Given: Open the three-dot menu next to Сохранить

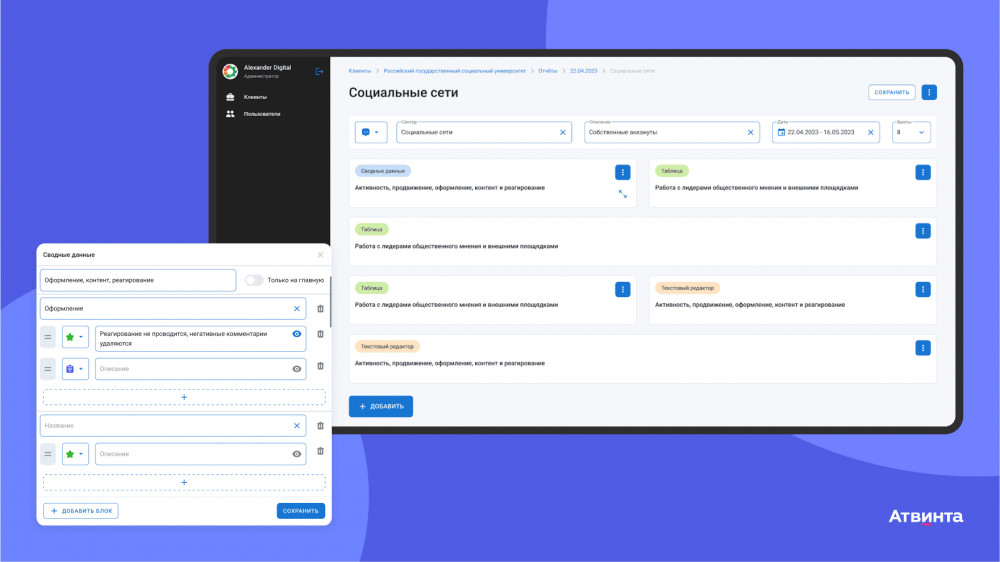Looking at the screenshot, I should point(929,92).
